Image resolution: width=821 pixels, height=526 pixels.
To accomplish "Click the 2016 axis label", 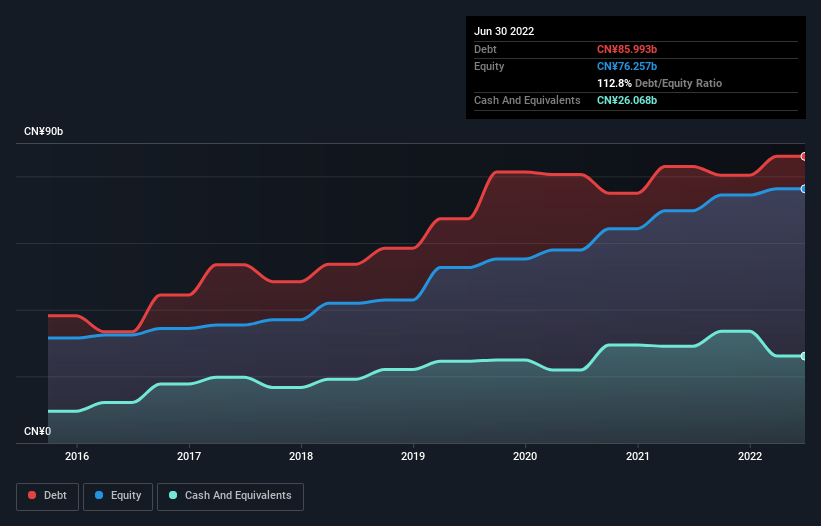I will [x=77, y=456].
